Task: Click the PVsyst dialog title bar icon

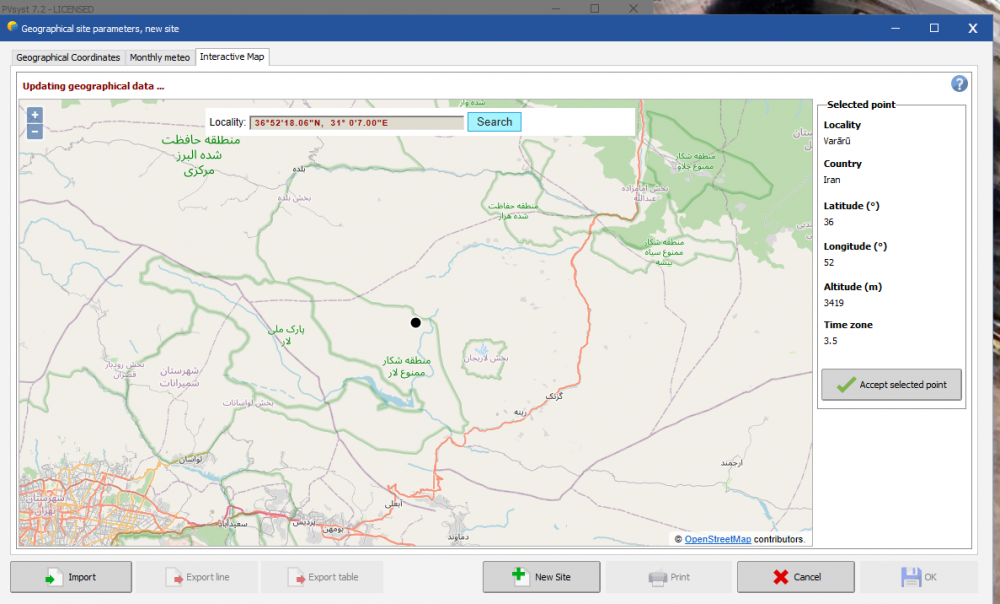Action: (12, 28)
